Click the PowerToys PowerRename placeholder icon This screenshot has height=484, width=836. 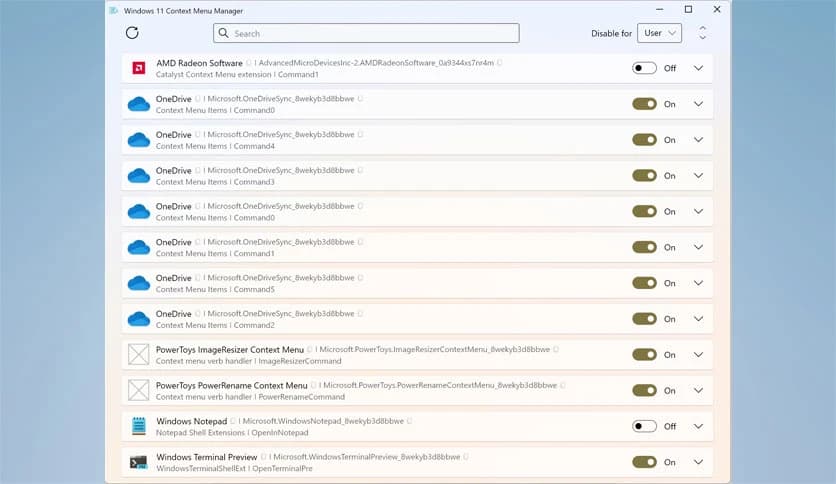pyautogui.click(x=139, y=390)
